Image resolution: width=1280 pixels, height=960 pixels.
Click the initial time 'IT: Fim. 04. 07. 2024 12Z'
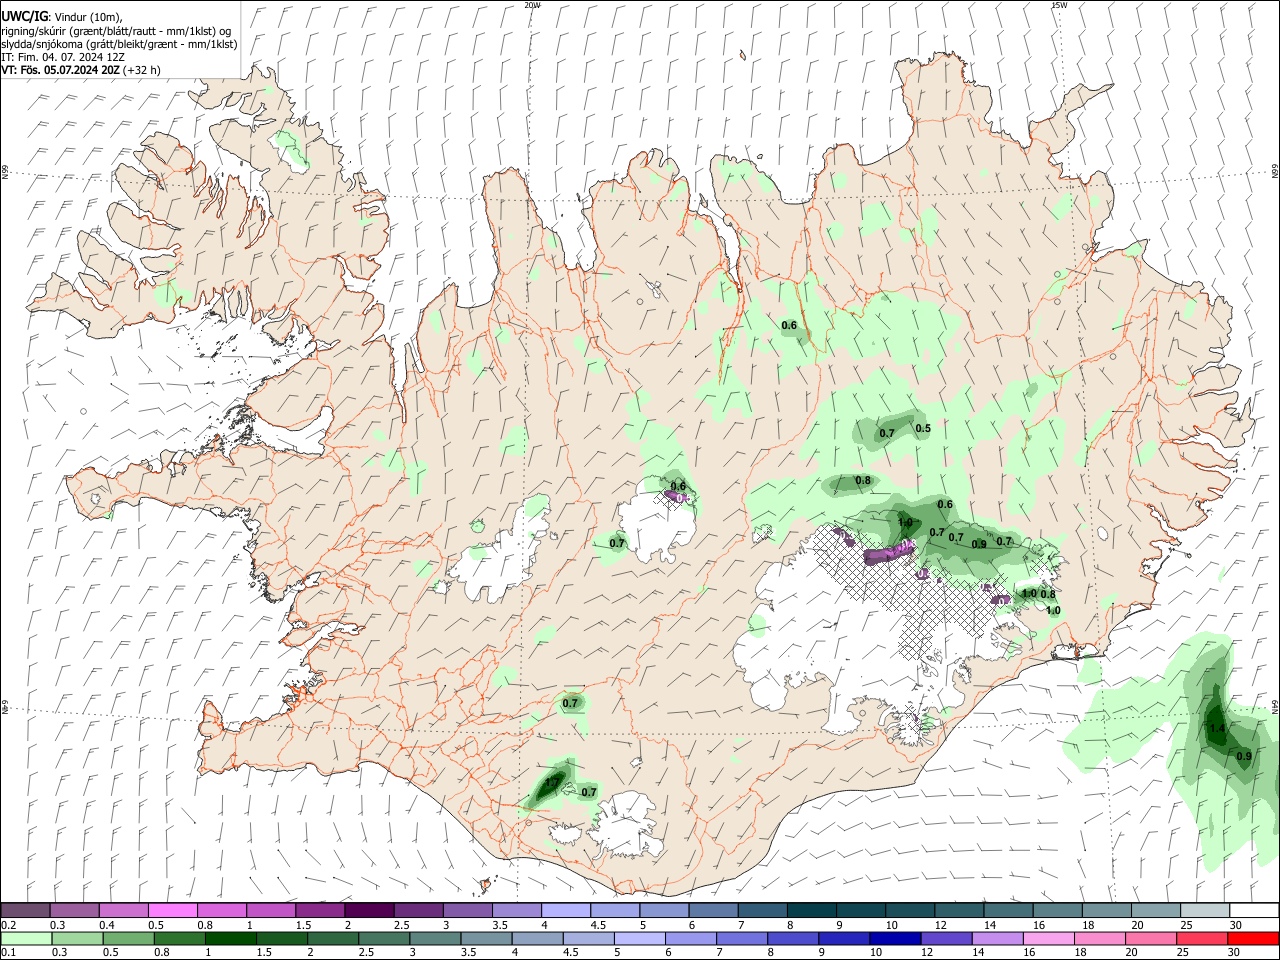63,57
